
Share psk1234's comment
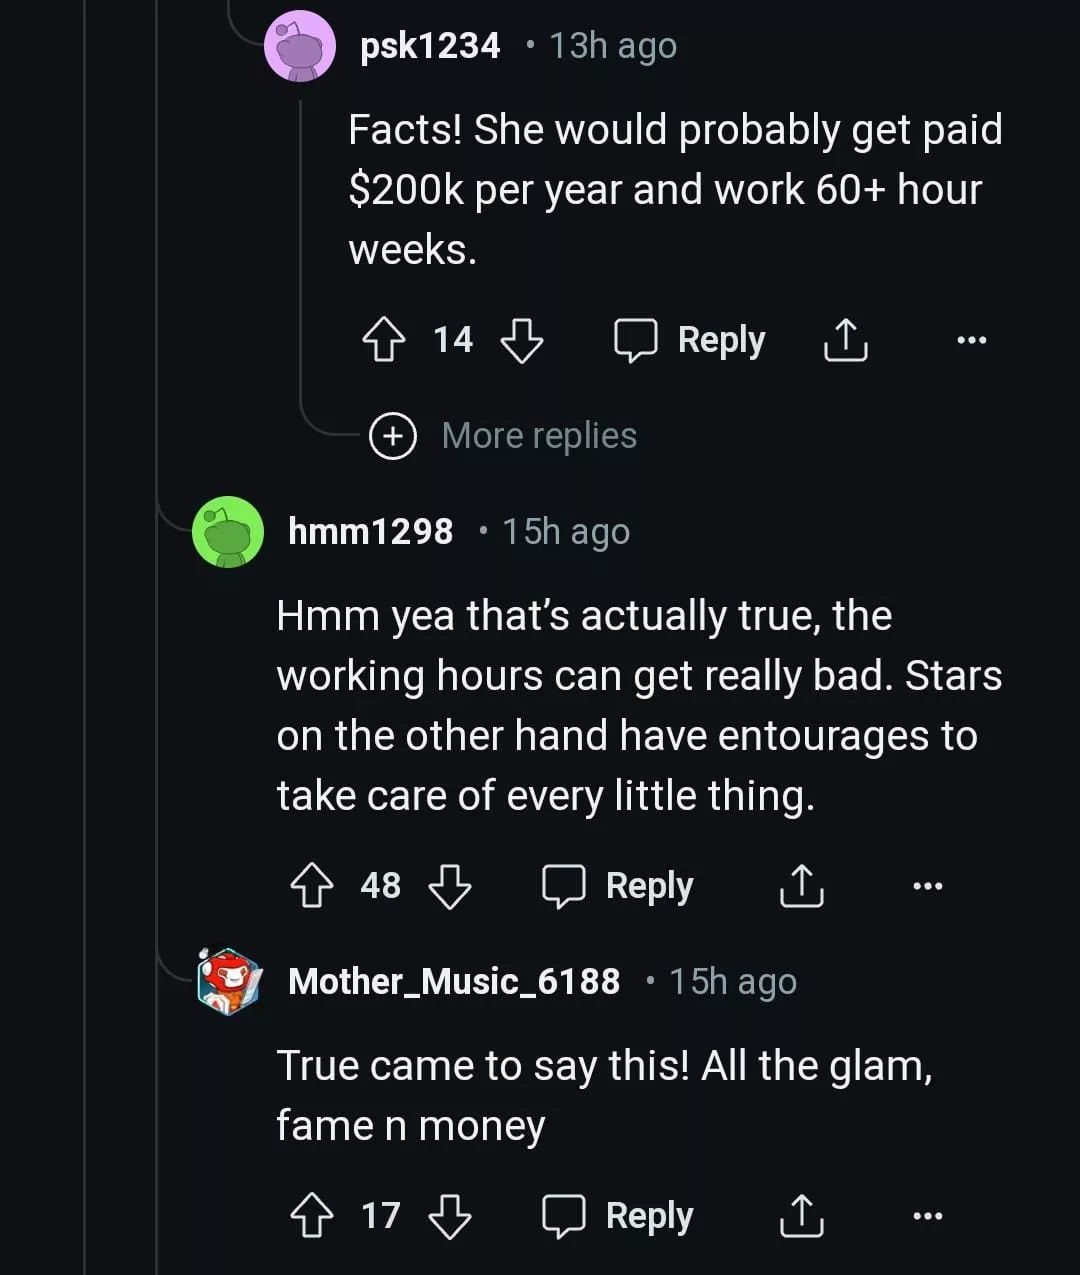click(845, 340)
